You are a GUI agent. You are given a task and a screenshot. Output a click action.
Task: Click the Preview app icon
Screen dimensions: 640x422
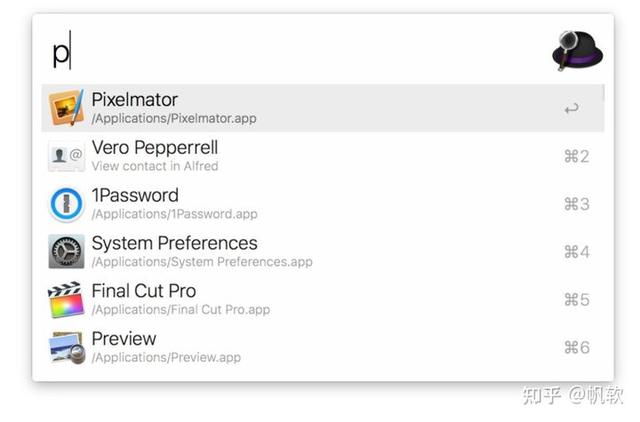[67, 347]
